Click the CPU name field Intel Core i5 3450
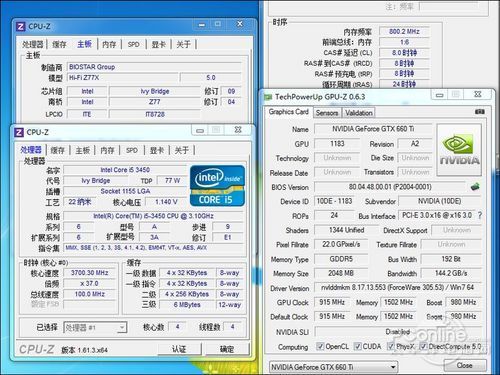This screenshot has width=500, height=375. pos(125,170)
